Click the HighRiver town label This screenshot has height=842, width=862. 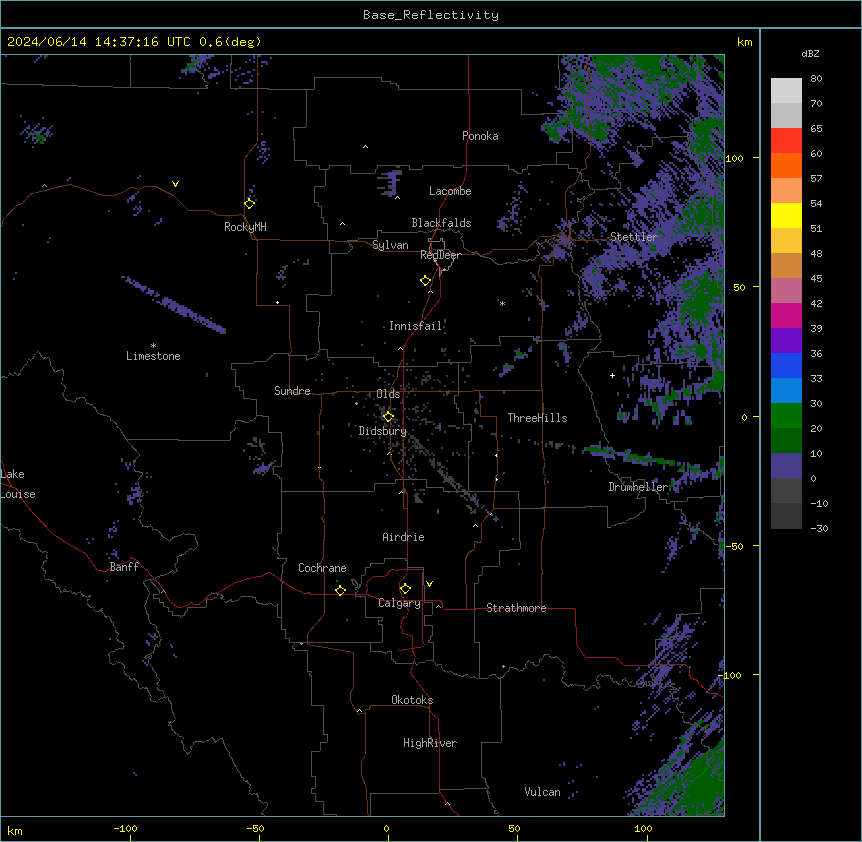[x=430, y=743]
